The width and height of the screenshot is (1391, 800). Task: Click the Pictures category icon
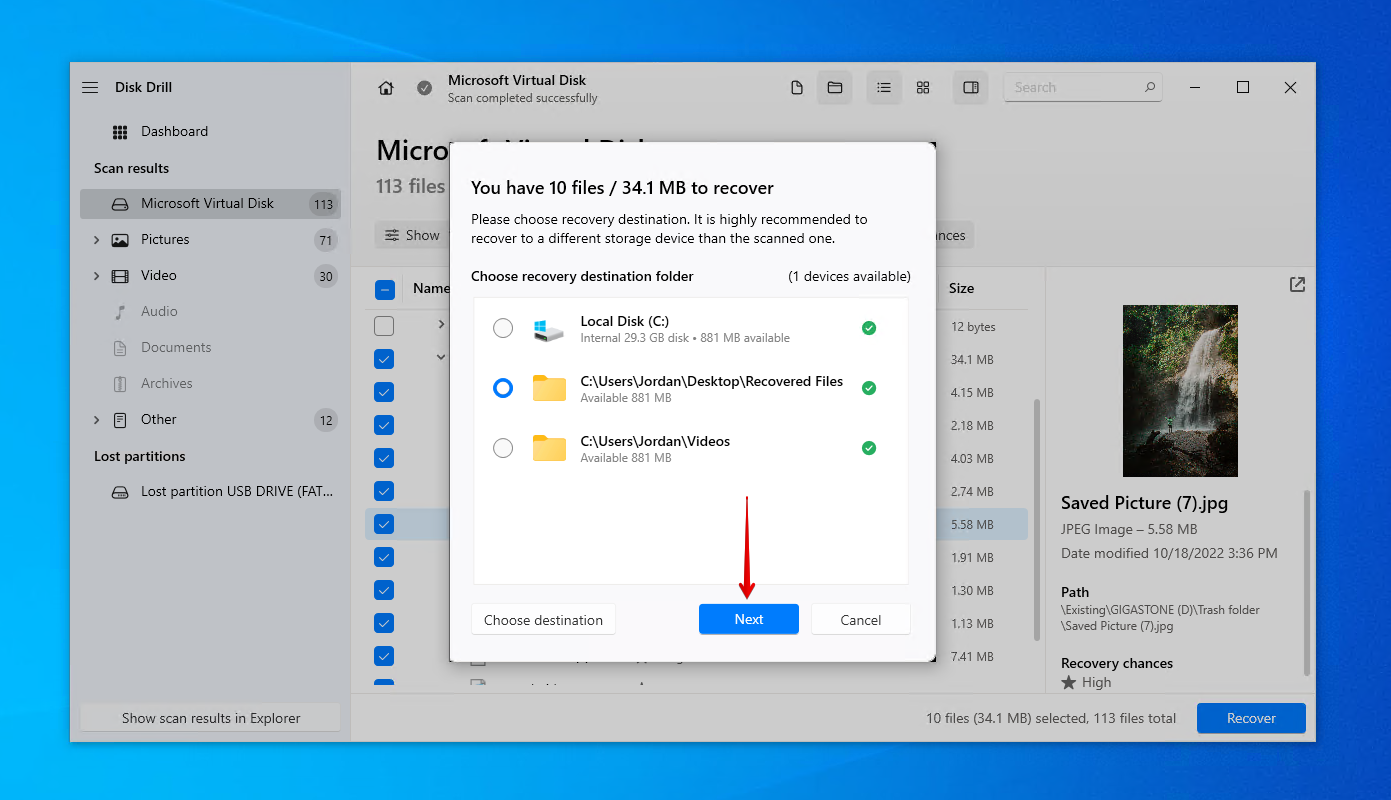pos(120,240)
